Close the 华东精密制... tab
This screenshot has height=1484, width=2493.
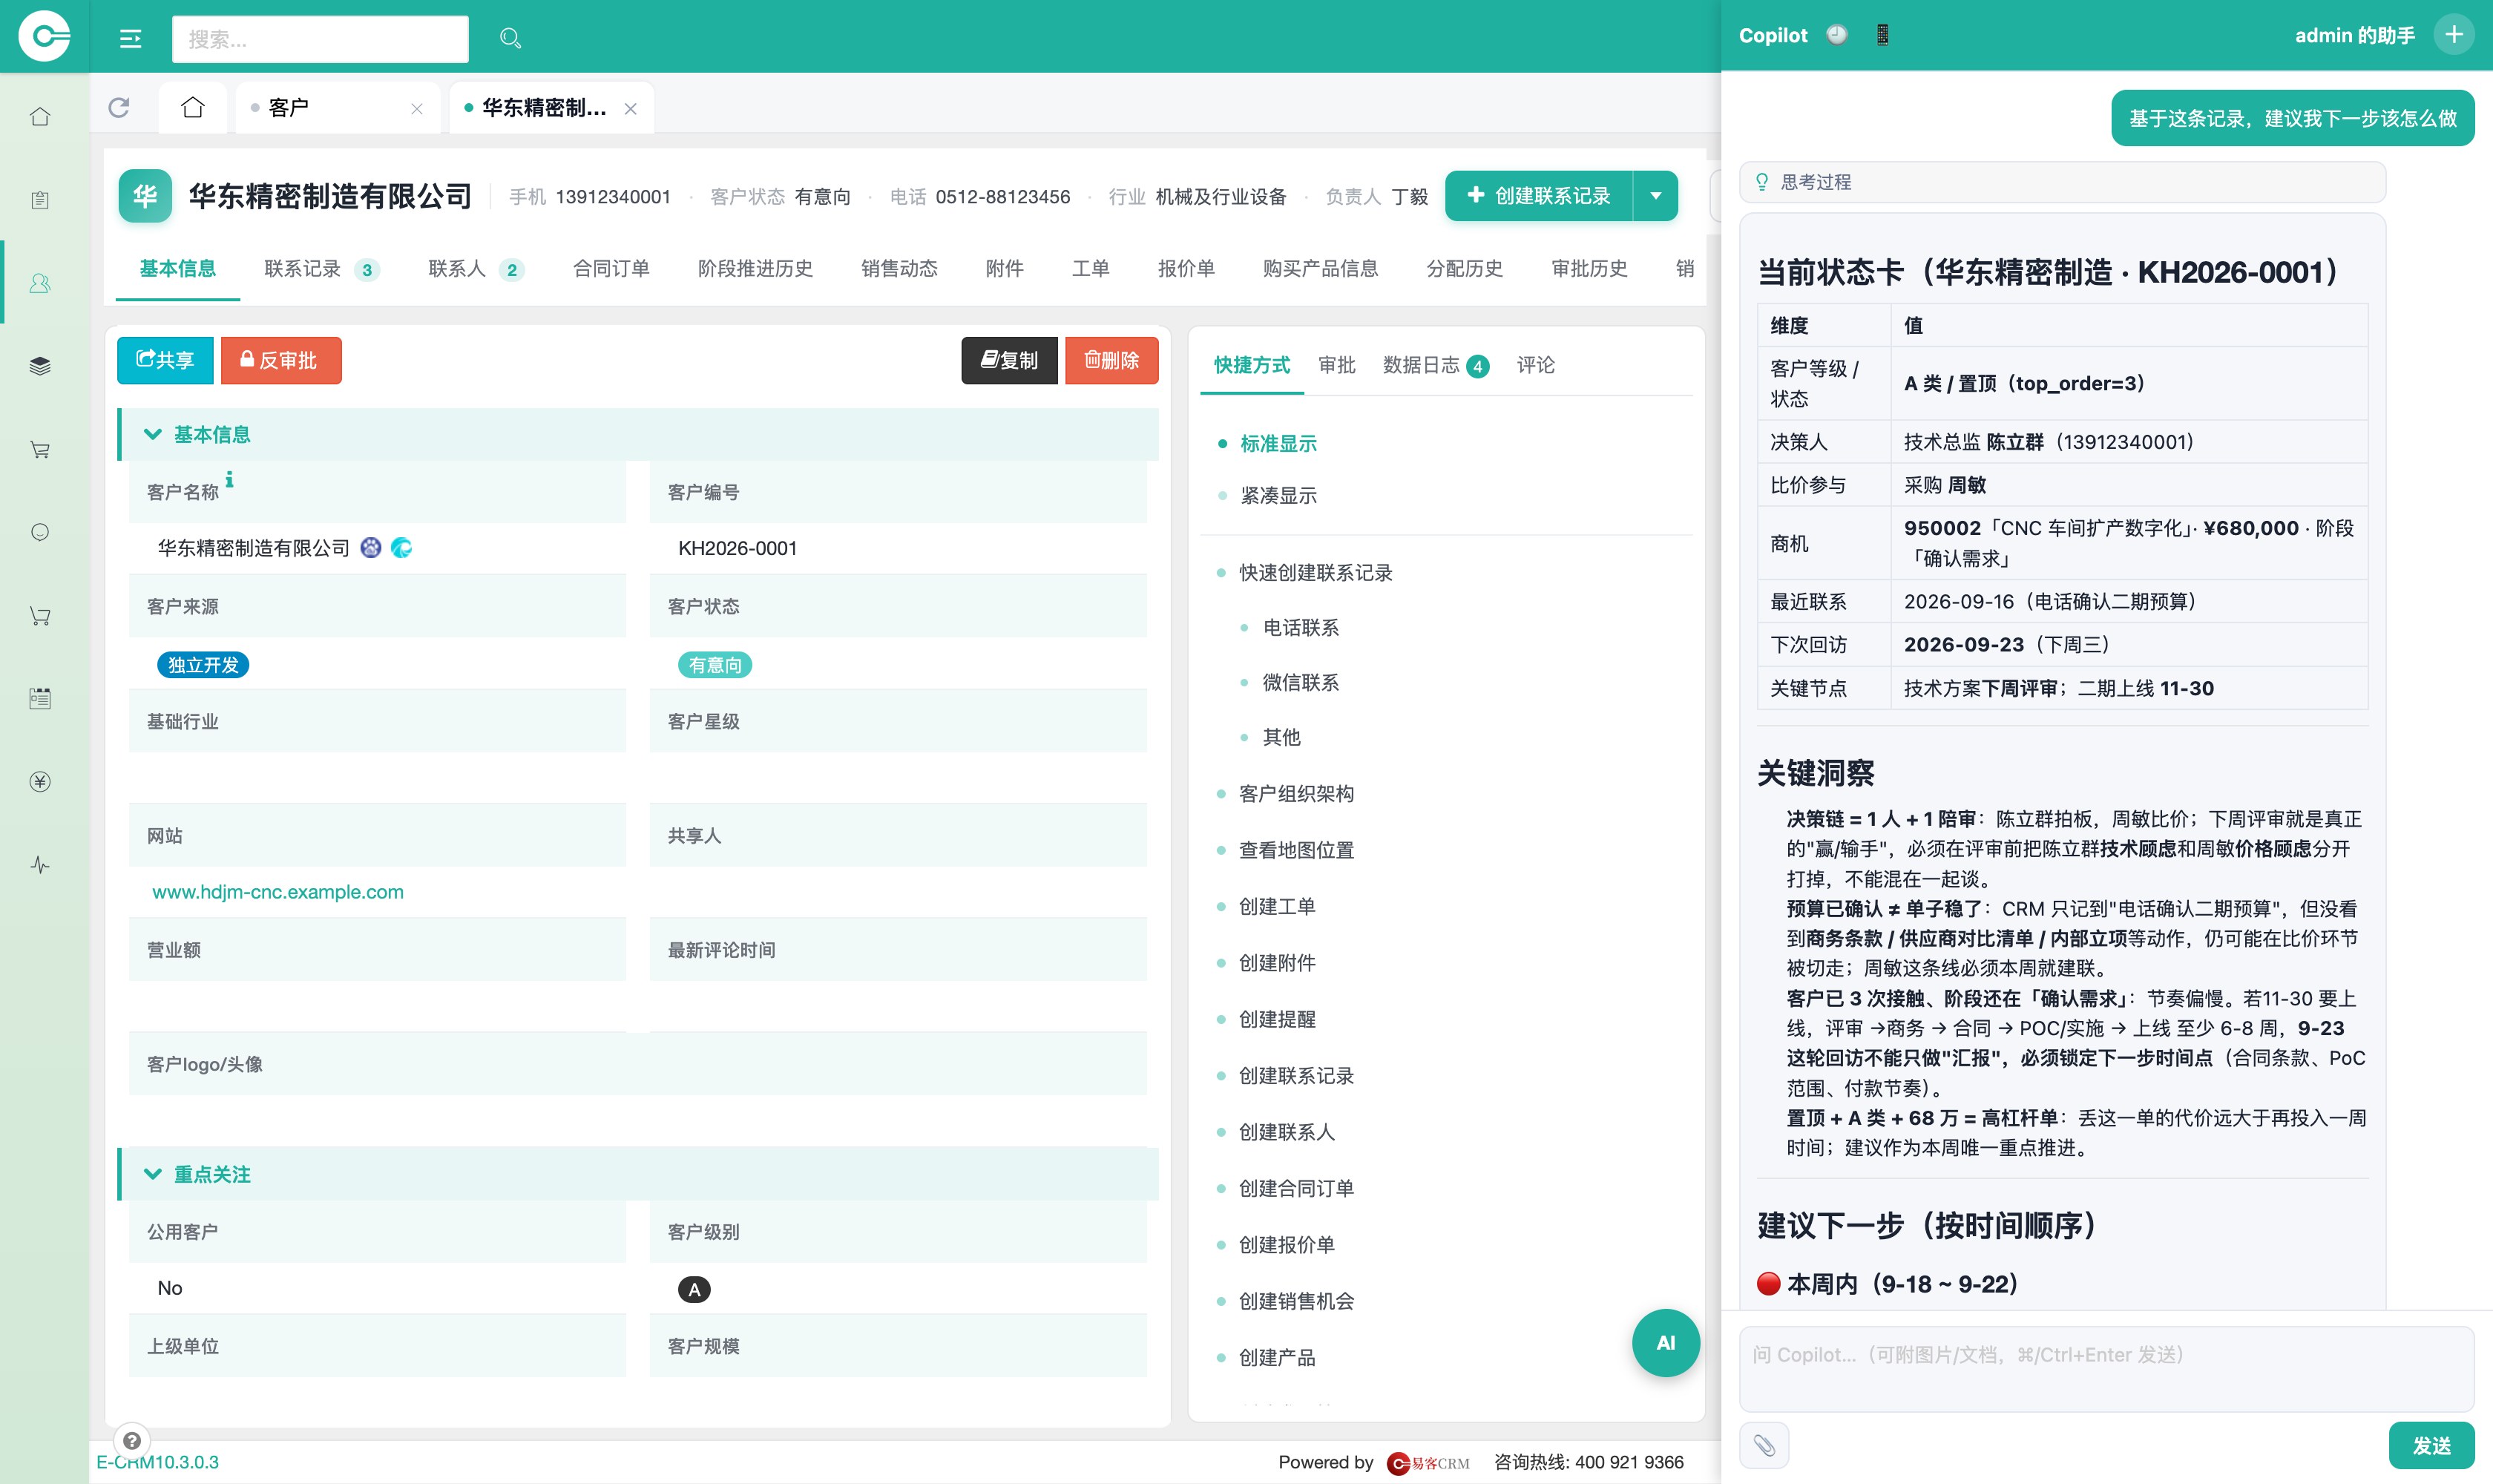(630, 109)
